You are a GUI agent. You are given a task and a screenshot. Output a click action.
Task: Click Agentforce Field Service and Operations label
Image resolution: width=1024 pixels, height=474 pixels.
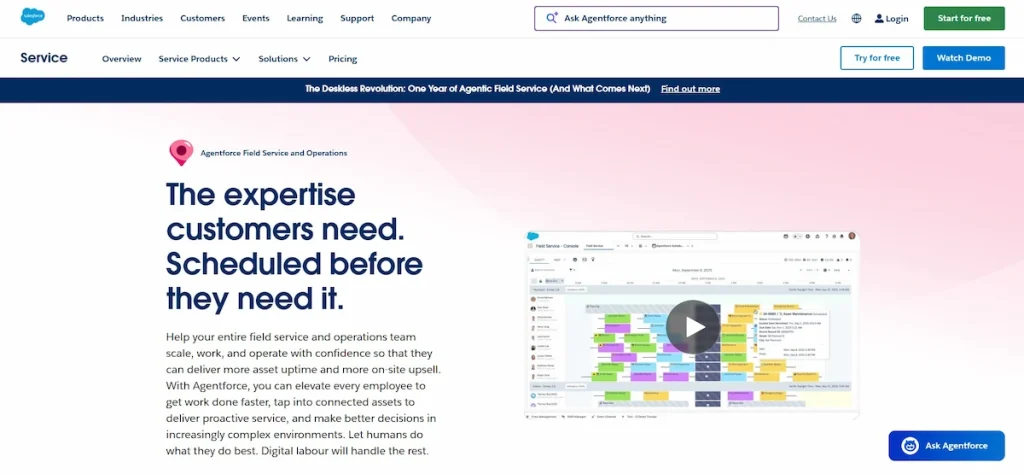(274, 153)
